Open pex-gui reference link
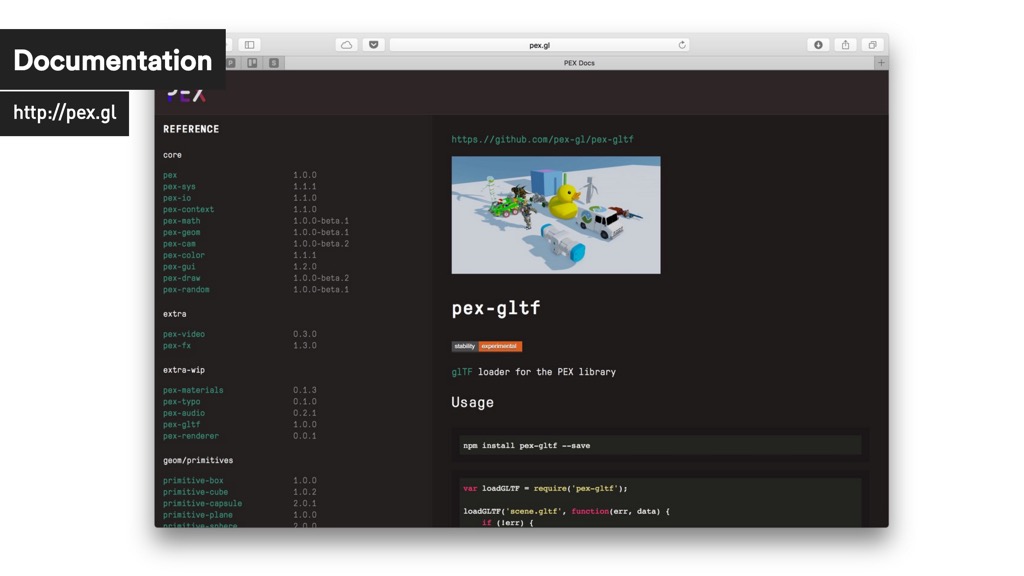The image size is (1024, 576). click(x=179, y=266)
